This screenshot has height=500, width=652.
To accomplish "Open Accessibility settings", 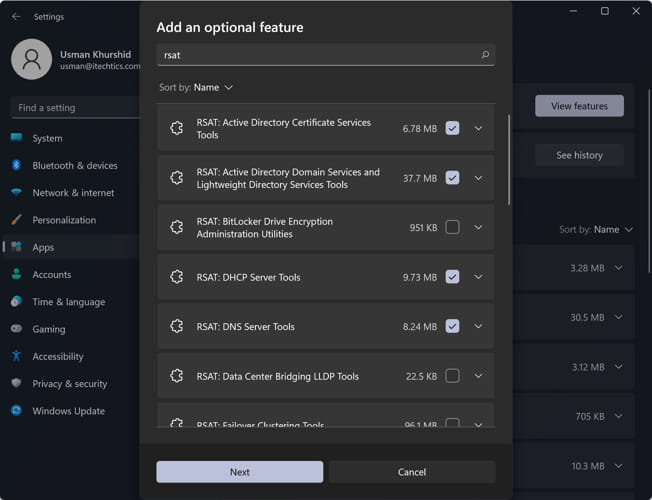I will click(x=71, y=356).
